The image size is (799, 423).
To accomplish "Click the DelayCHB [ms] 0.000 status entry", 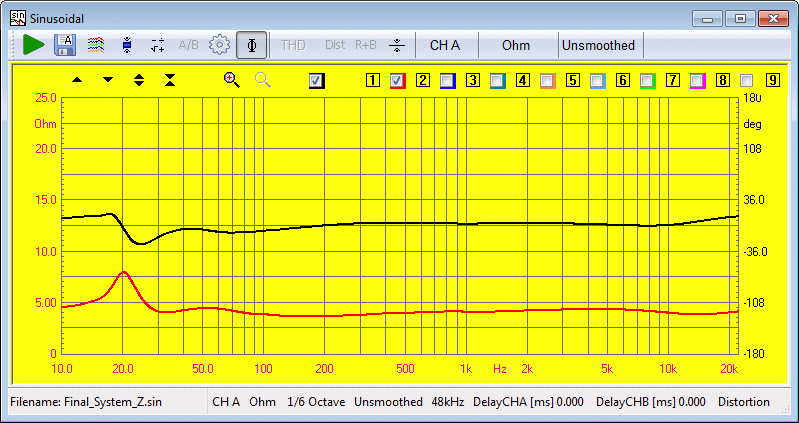I will point(651,402).
